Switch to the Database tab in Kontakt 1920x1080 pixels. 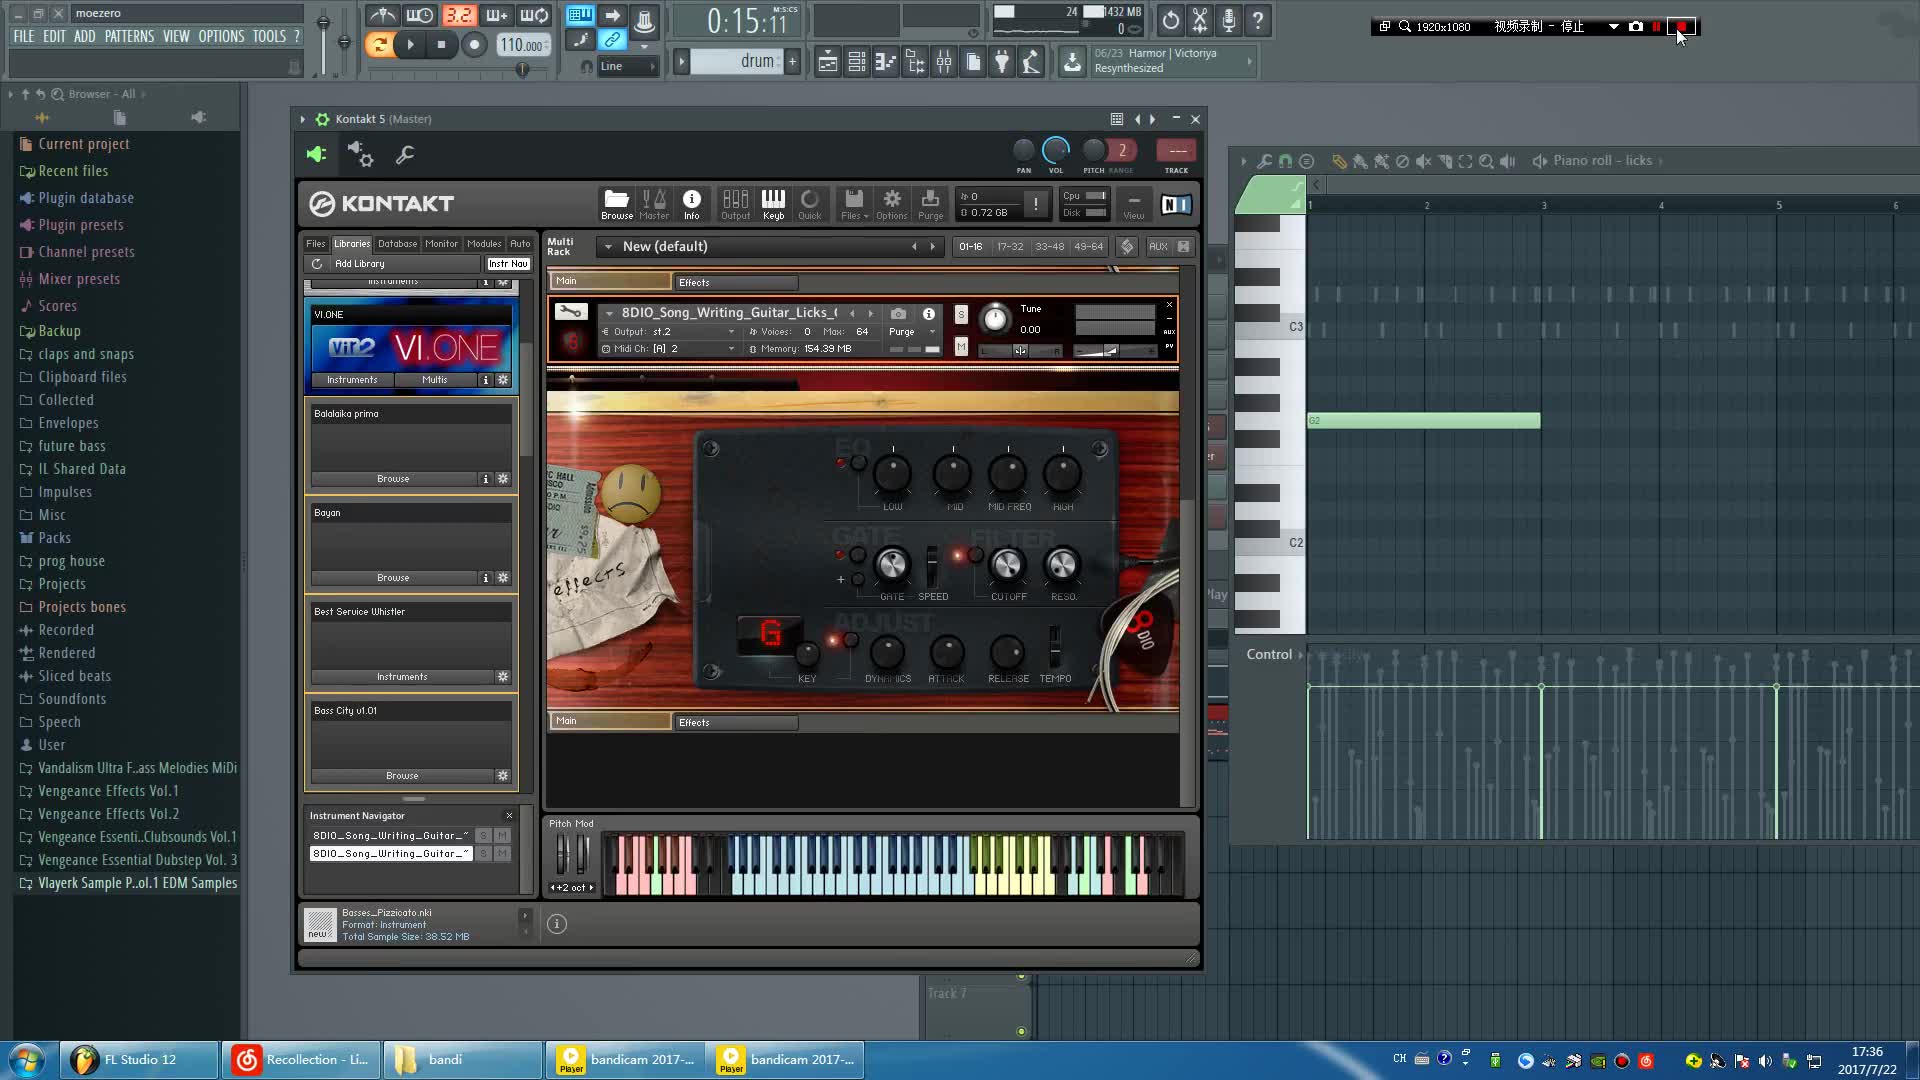(397, 243)
